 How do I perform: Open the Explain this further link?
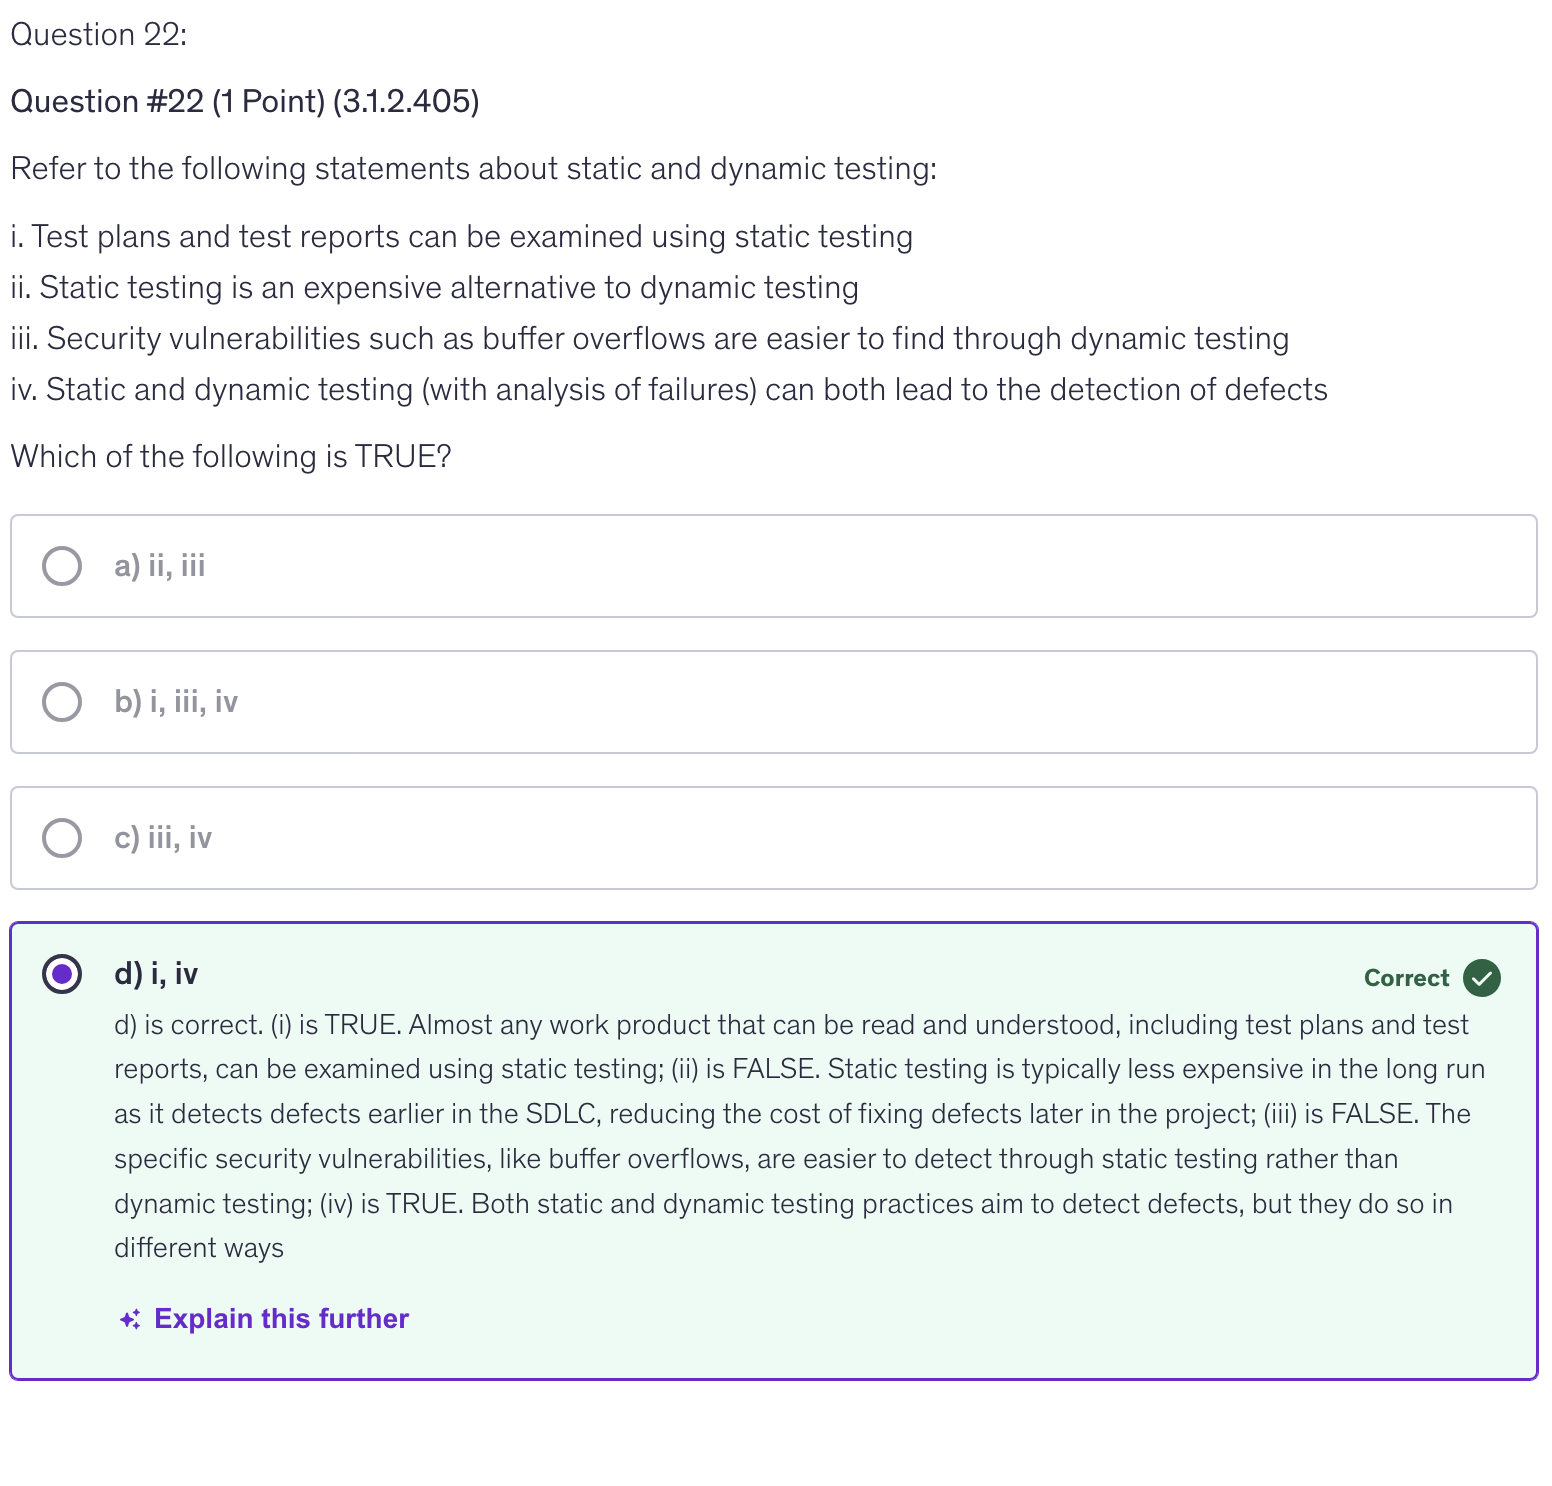281,1319
